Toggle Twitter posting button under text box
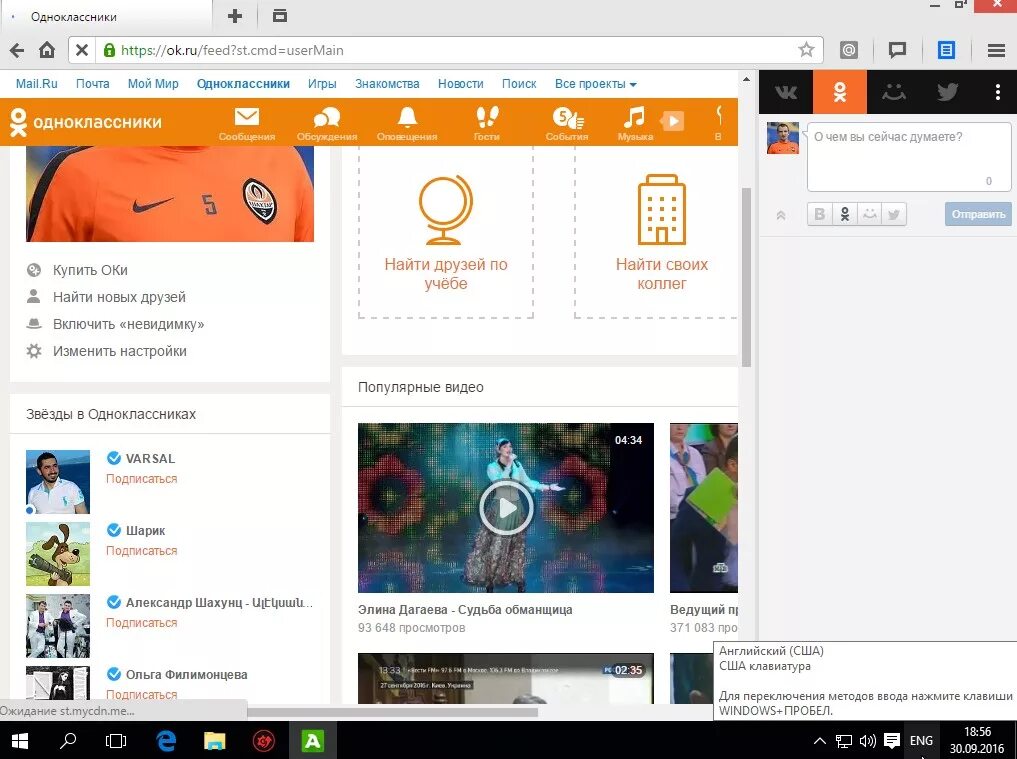The height and width of the screenshot is (759, 1017). point(894,214)
